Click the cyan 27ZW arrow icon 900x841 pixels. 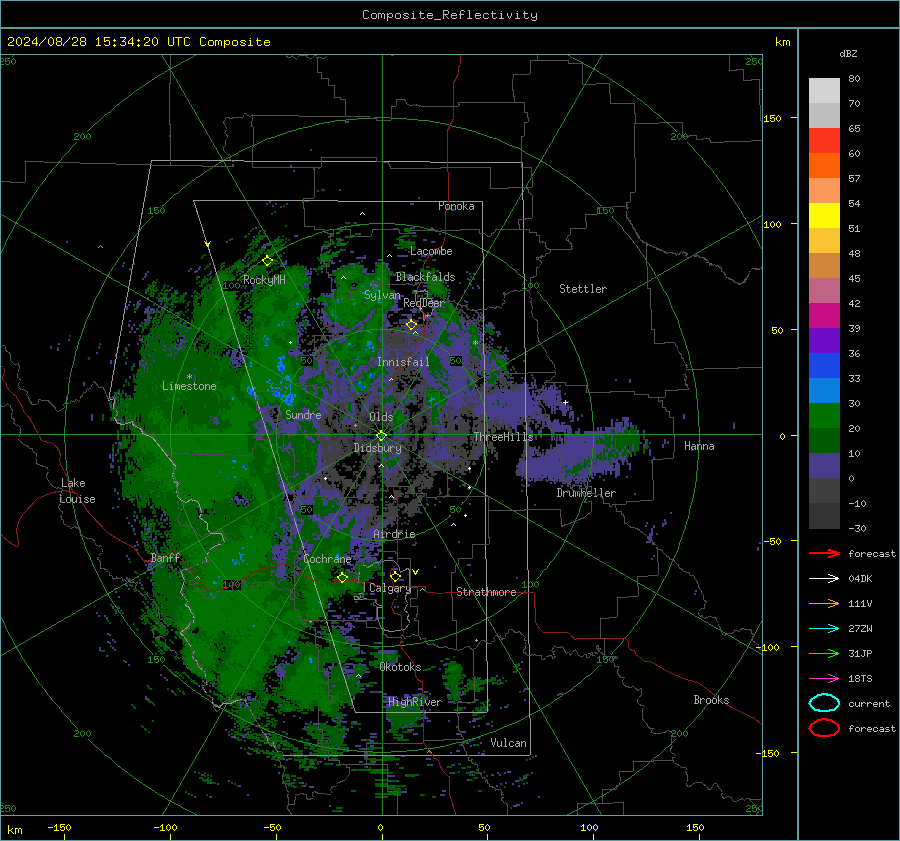click(824, 629)
